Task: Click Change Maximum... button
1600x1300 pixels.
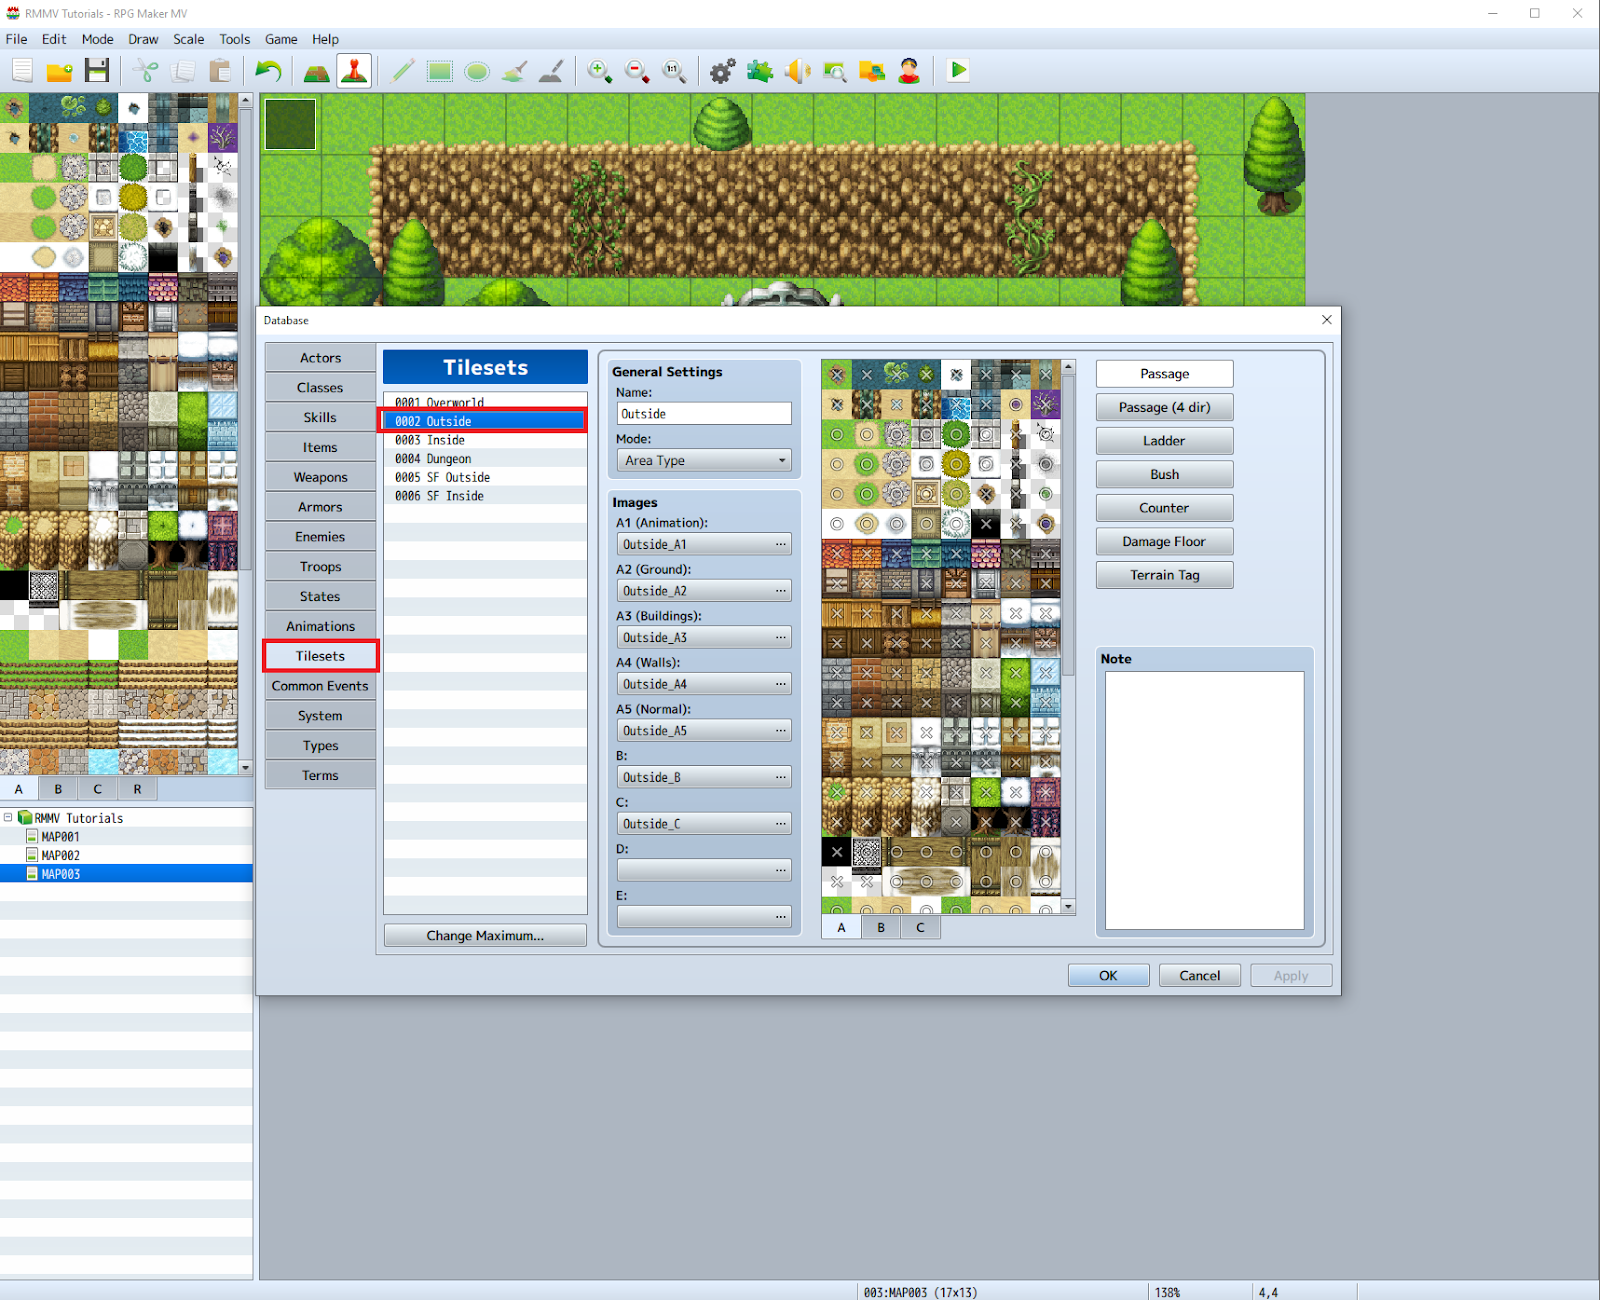Action: [x=485, y=935]
